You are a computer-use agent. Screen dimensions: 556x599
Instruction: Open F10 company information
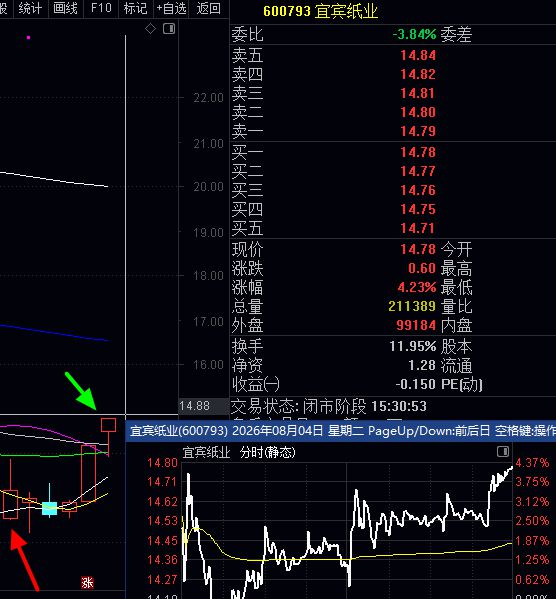pyautogui.click(x=101, y=8)
